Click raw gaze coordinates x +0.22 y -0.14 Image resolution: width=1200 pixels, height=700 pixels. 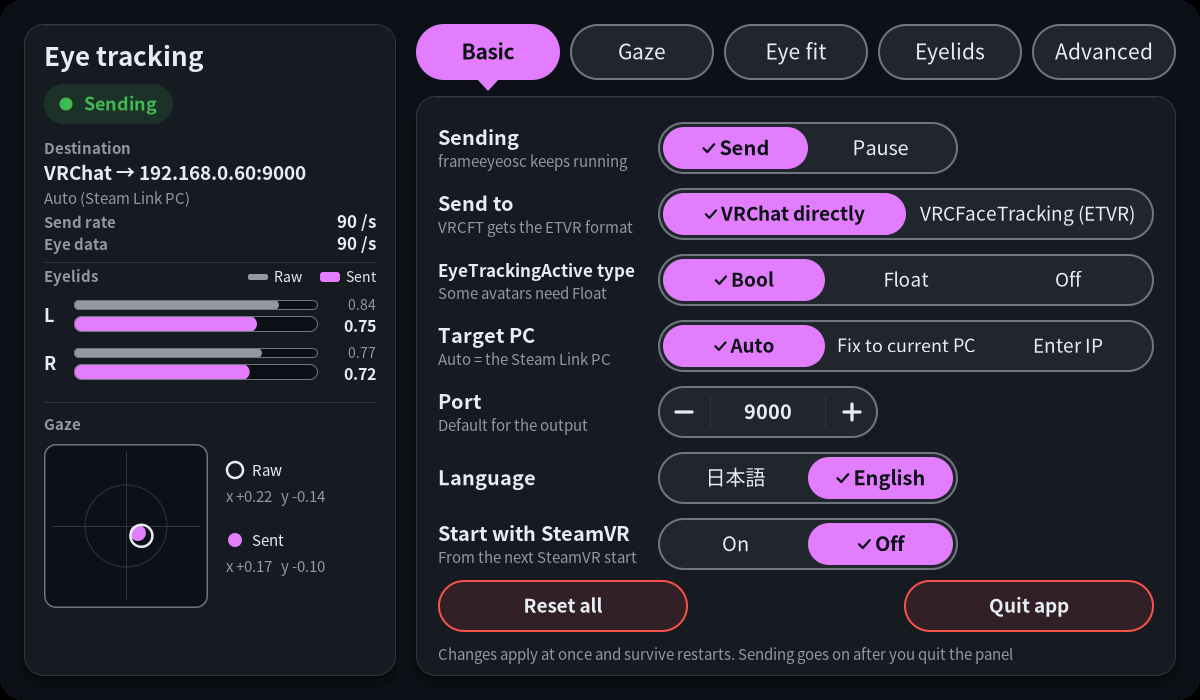pyautogui.click(x=276, y=497)
